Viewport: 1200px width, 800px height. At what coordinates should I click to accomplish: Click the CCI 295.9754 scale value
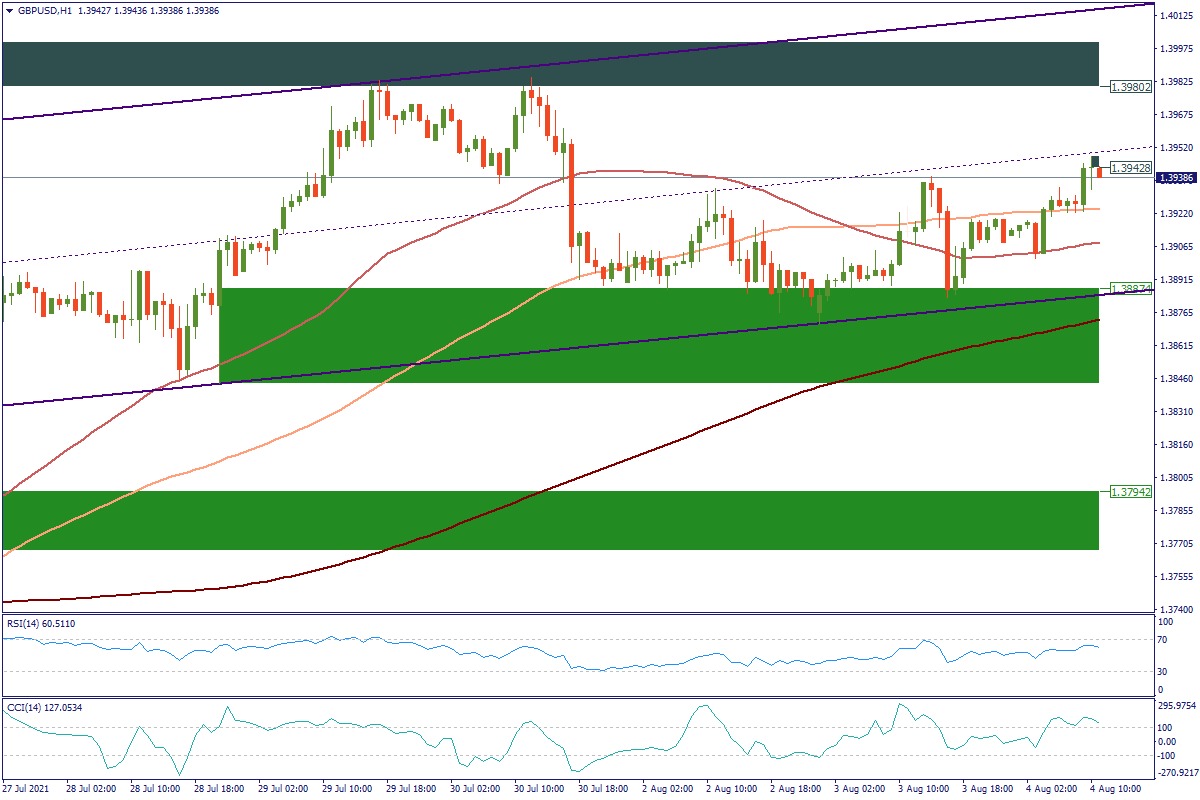1177,705
